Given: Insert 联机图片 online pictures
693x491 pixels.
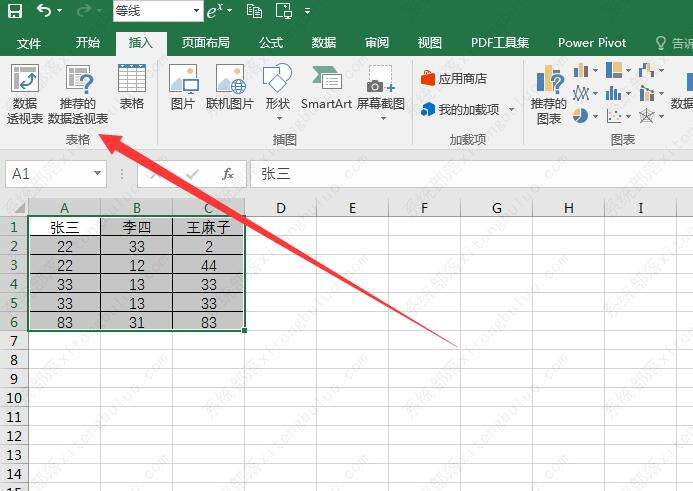Looking at the screenshot, I should (x=230, y=88).
